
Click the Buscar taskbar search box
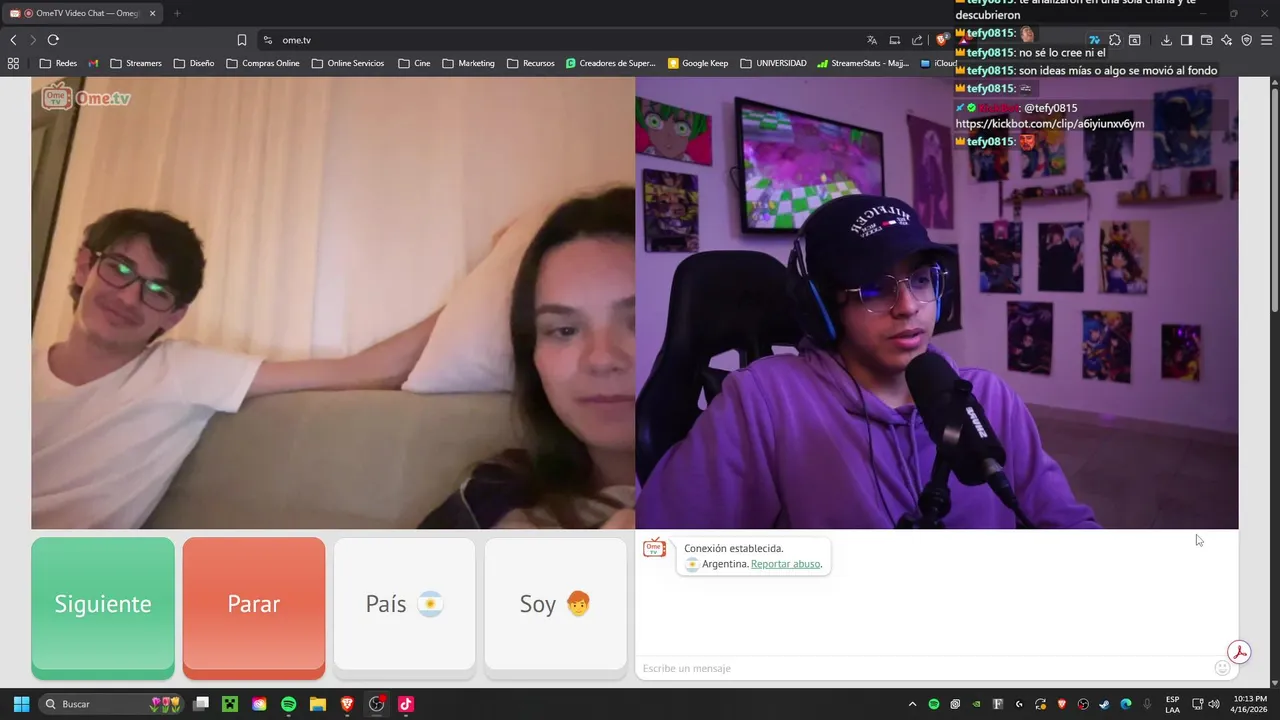point(111,704)
